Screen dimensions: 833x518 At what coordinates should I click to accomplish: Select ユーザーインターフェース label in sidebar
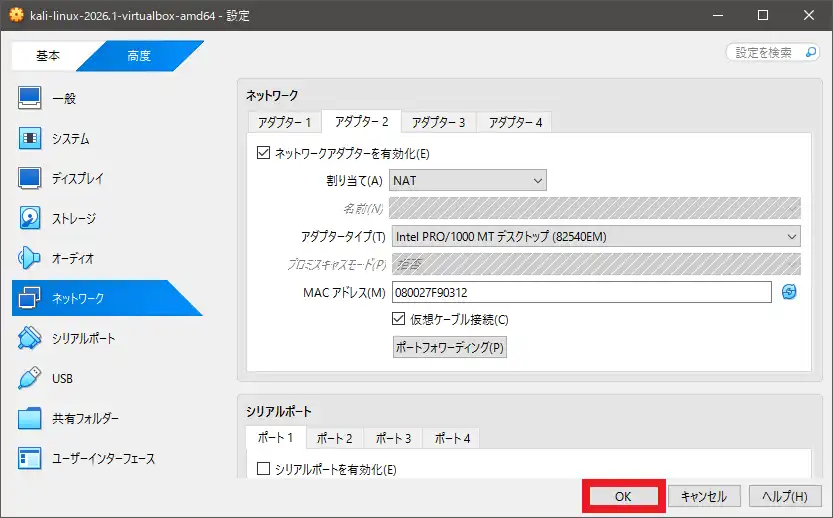pyautogui.click(x=104, y=458)
